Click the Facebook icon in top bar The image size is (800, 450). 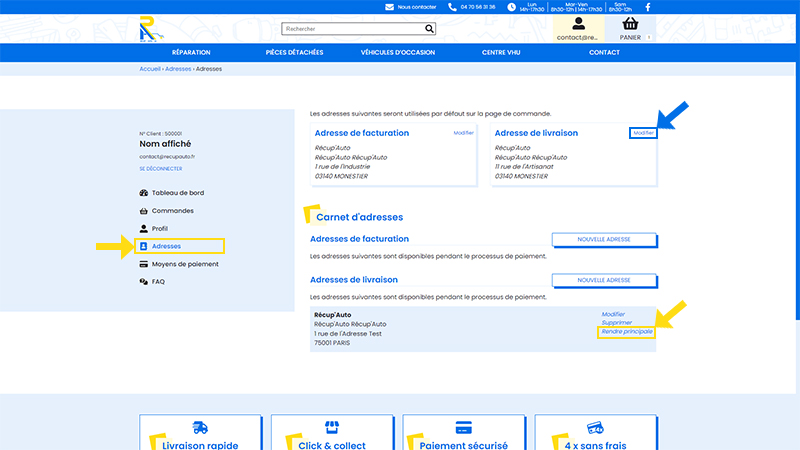pos(648,7)
